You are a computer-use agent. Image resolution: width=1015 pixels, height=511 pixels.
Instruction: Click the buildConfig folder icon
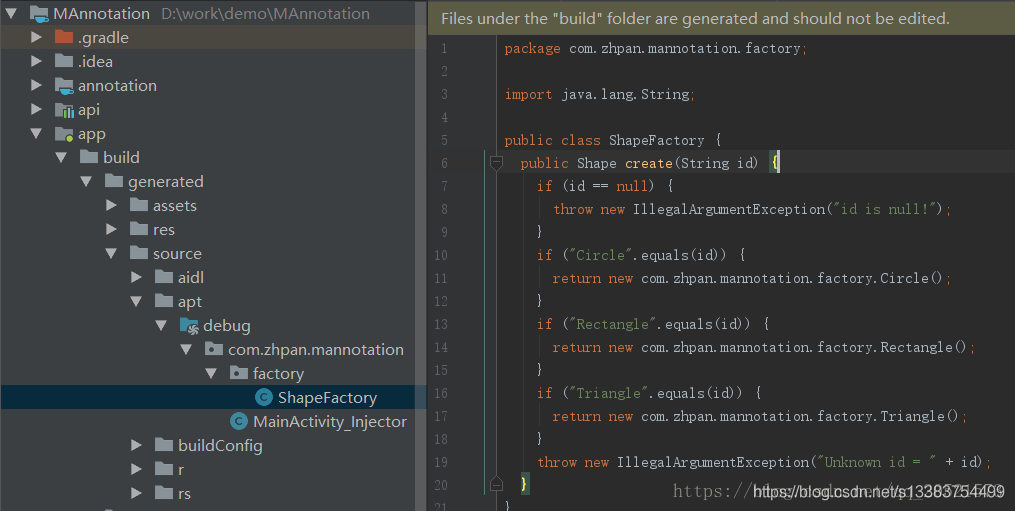coord(164,445)
